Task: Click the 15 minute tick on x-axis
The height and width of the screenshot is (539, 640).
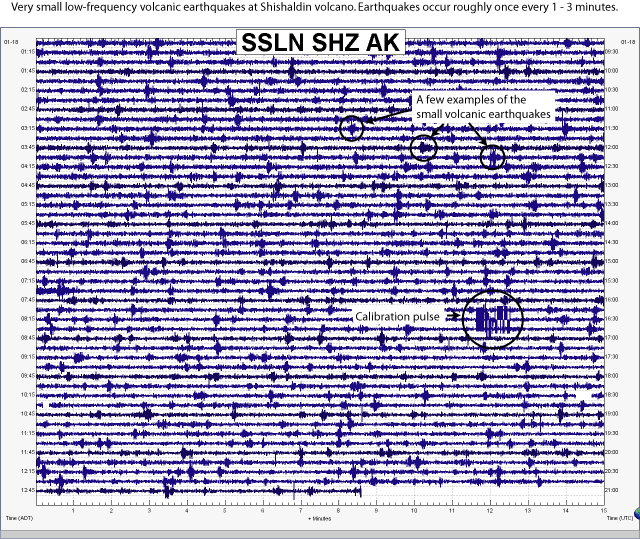Action: [x=603, y=510]
